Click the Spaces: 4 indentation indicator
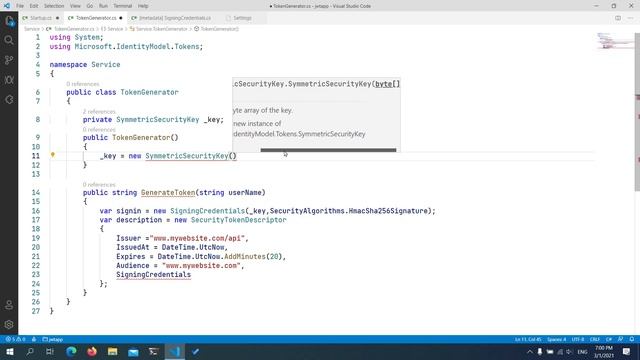The image size is (640, 360). [x=557, y=339]
